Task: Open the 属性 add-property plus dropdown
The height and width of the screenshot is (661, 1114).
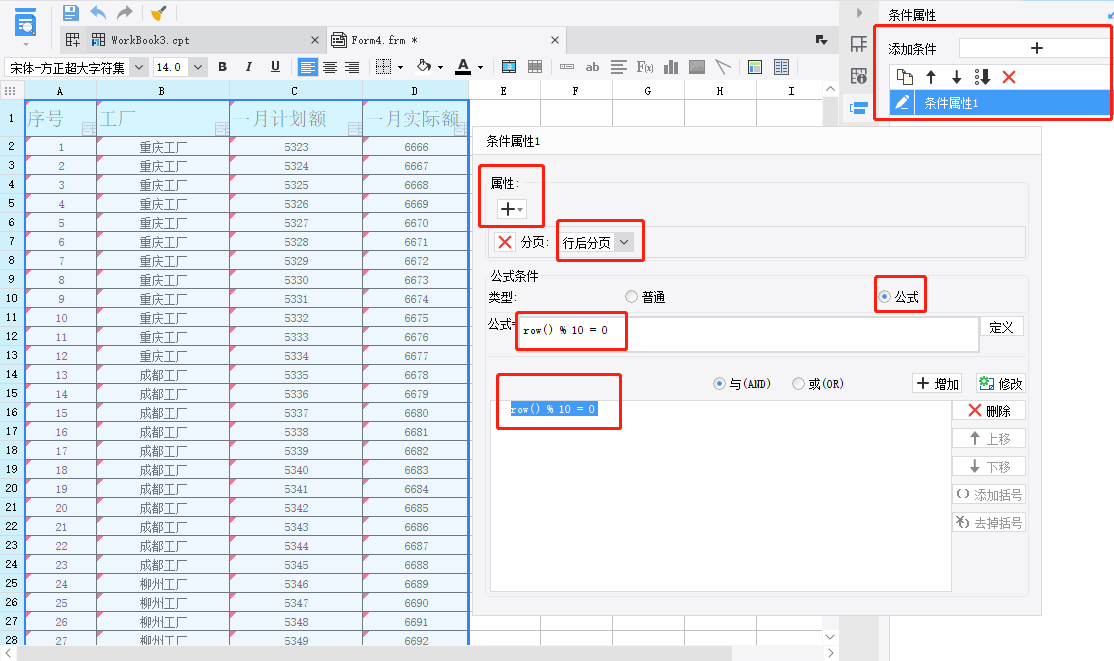Action: (x=512, y=209)
